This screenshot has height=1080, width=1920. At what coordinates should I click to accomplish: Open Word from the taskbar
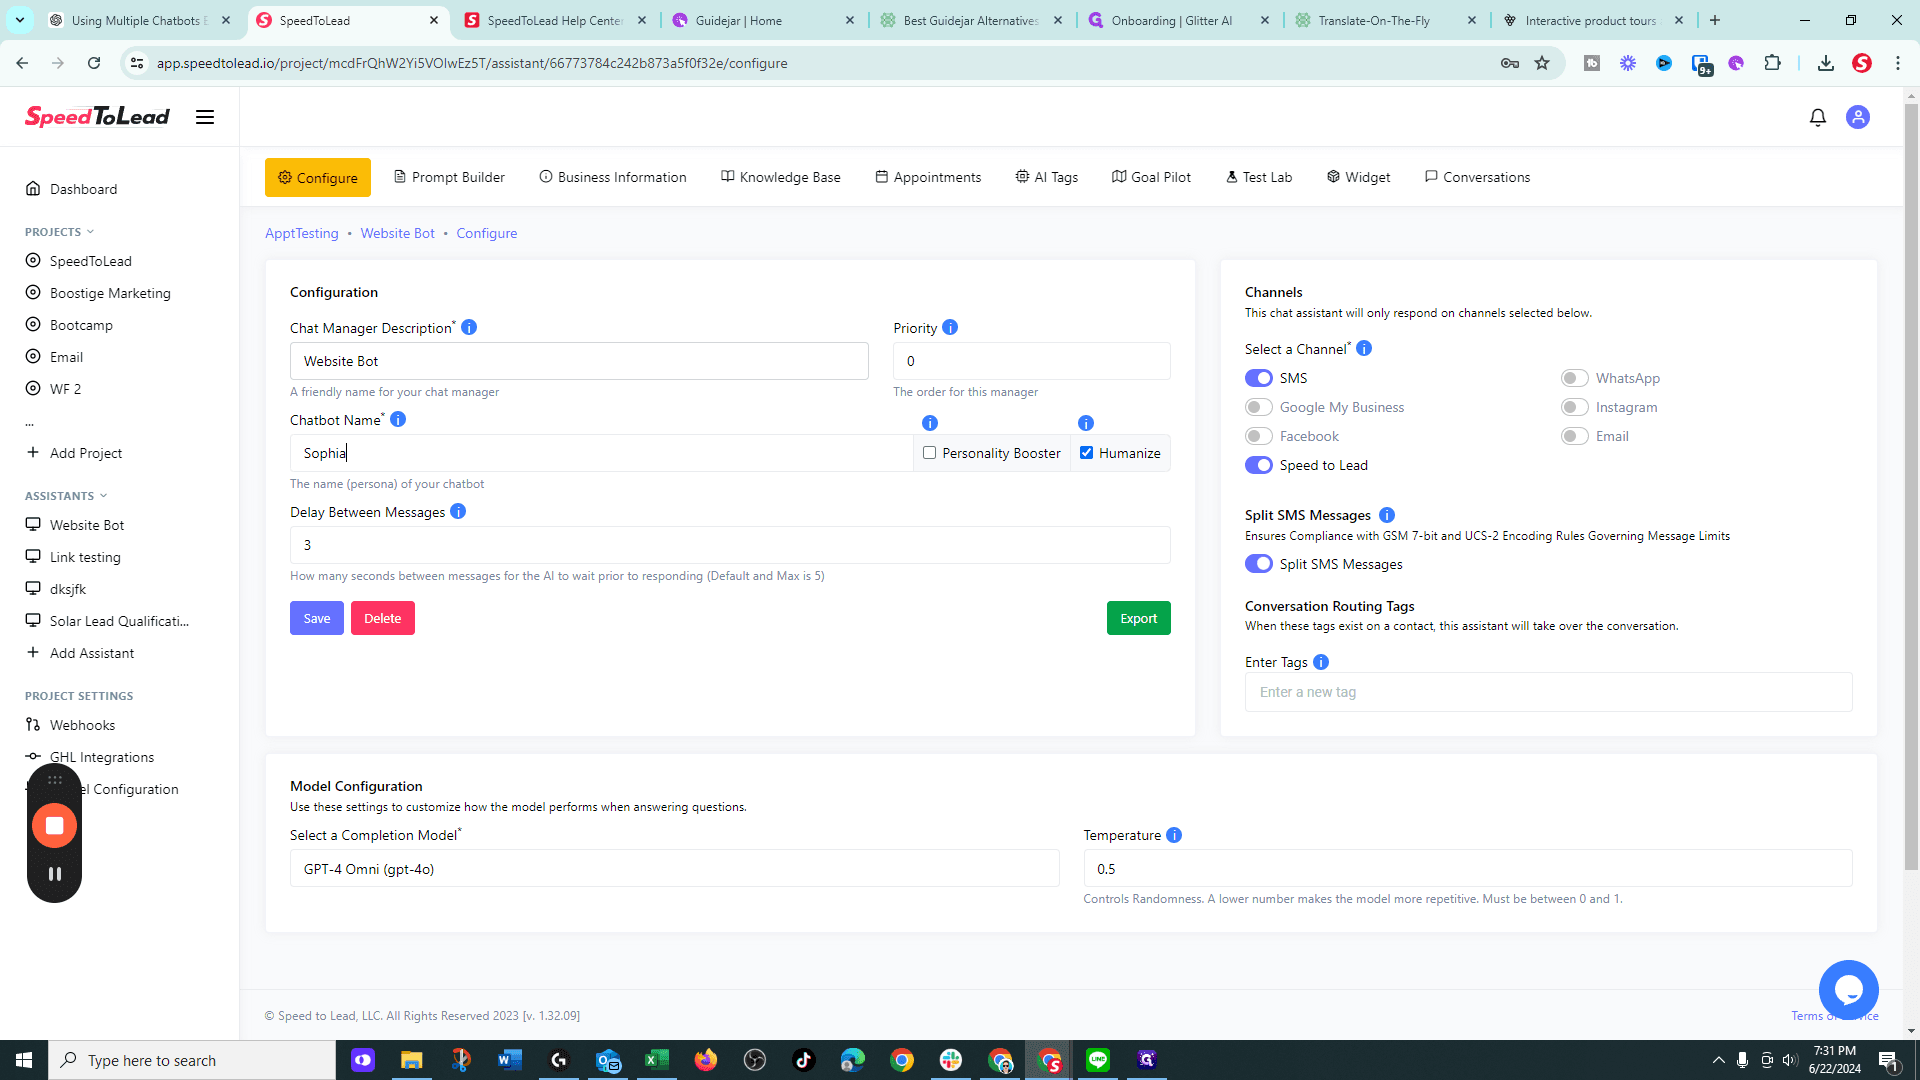coord(509,1060)
